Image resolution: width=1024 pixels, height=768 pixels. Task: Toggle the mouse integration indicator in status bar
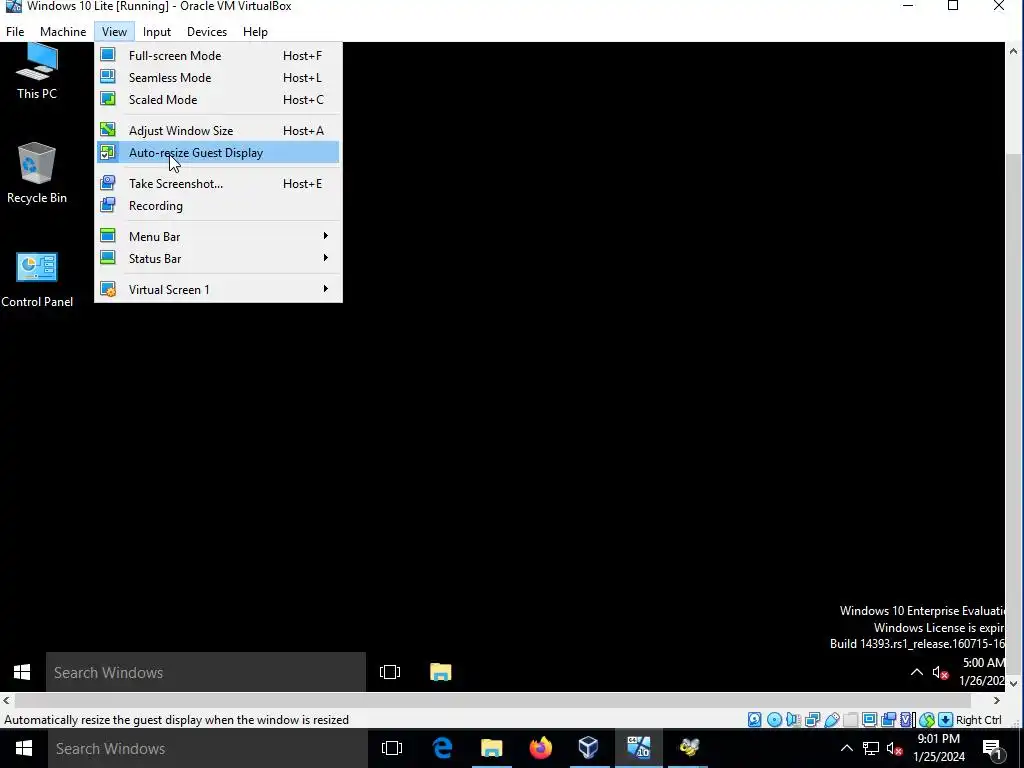coord(927,720)
